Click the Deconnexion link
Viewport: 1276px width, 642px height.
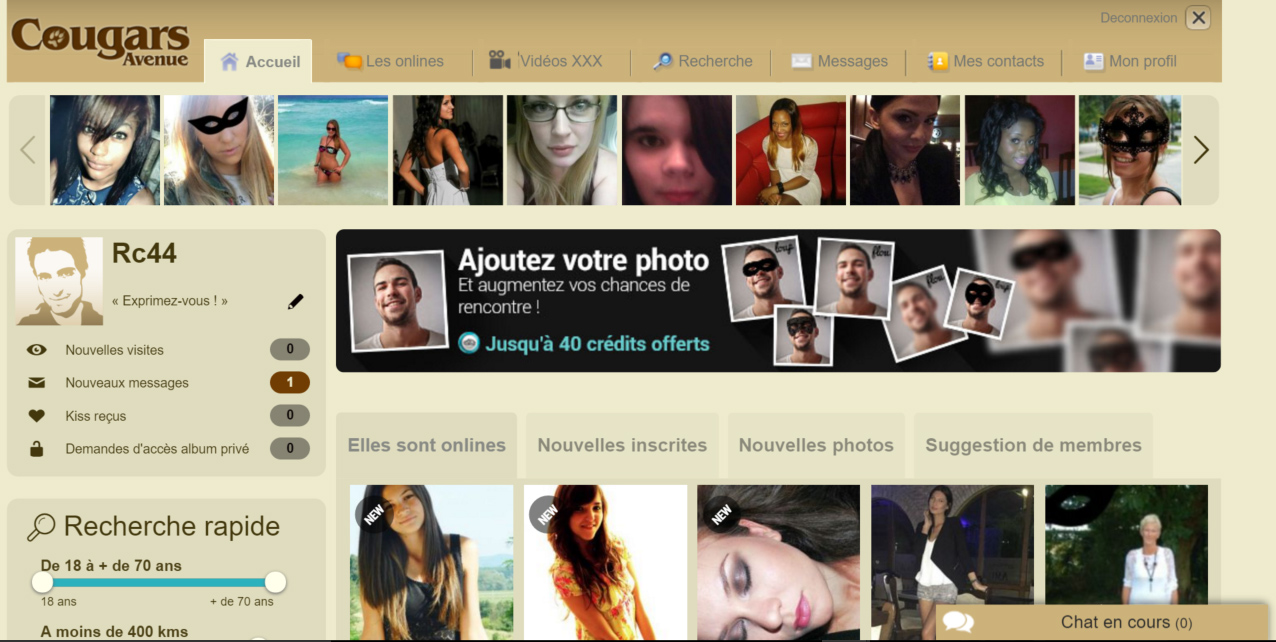1139,18
